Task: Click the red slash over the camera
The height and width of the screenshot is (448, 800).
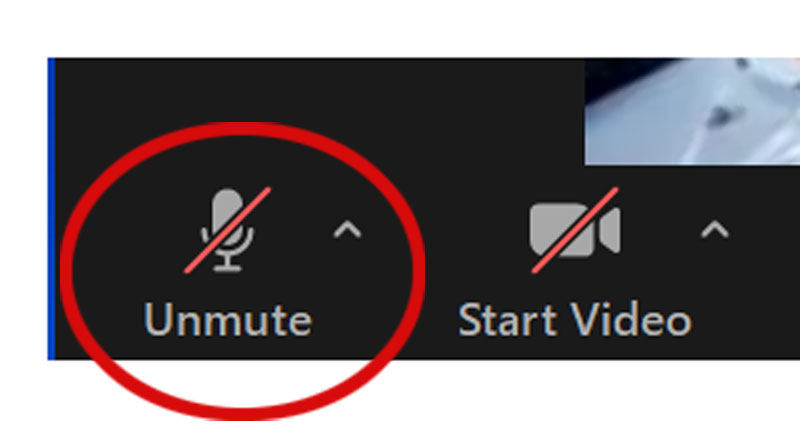Action: click(x=575, y=230)
